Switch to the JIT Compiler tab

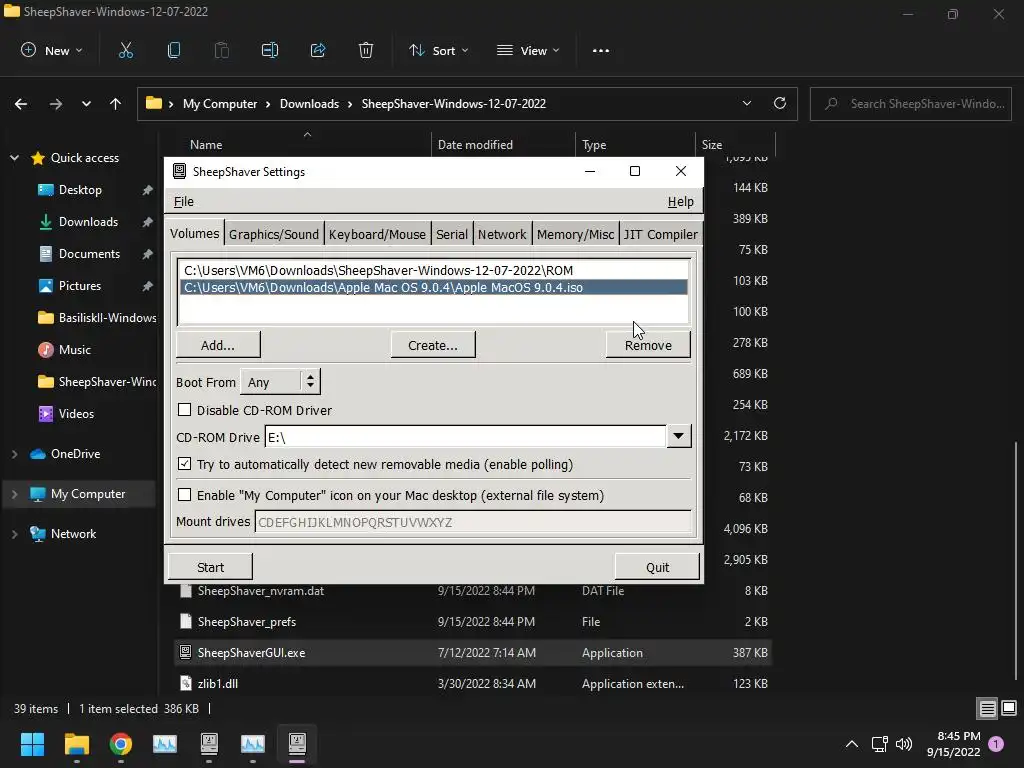coord(660,234)
